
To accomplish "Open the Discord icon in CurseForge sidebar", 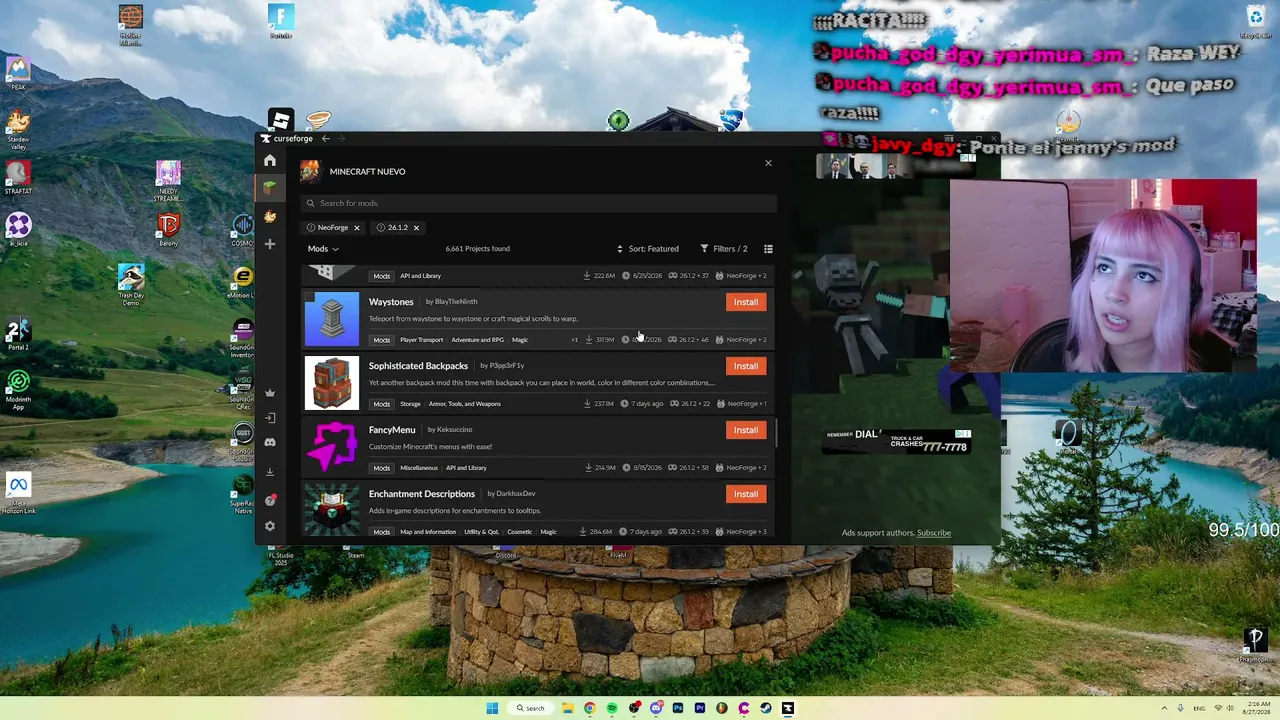I will pos(270,442).
